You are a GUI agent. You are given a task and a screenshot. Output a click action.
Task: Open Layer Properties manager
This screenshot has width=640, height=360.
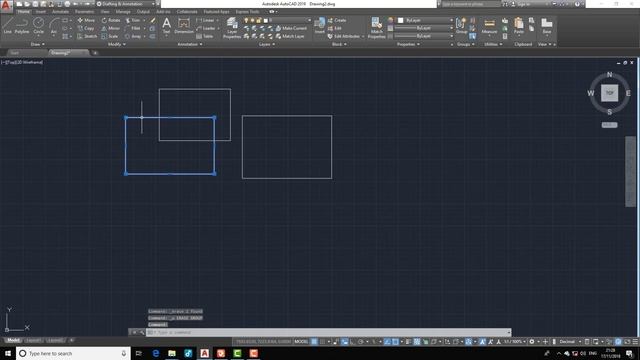[x=232, y=28]
